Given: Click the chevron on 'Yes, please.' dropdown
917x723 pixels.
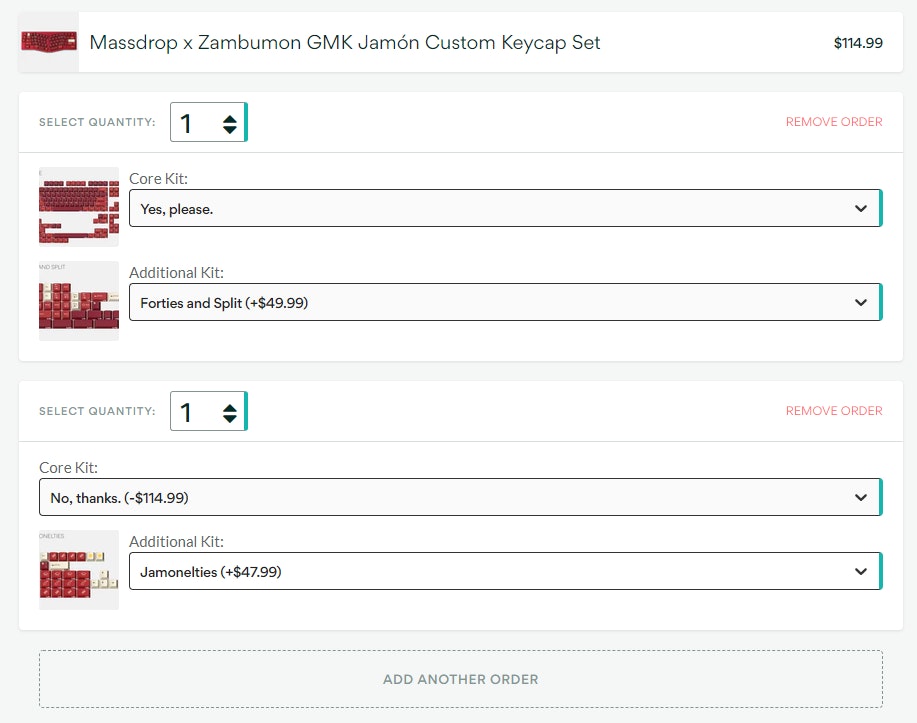Looking at the screenshot, I should point(861,209).
